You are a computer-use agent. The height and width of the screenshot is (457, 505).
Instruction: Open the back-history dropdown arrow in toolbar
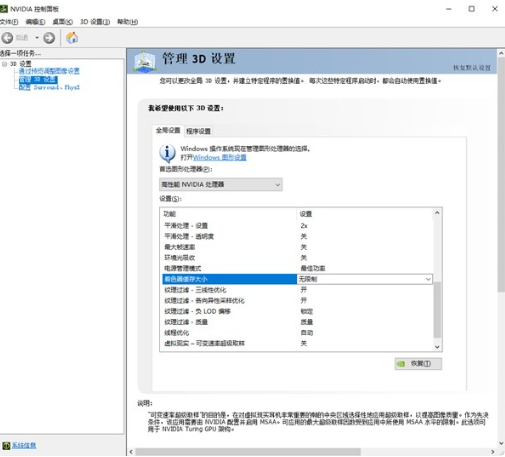pos(37,38)
